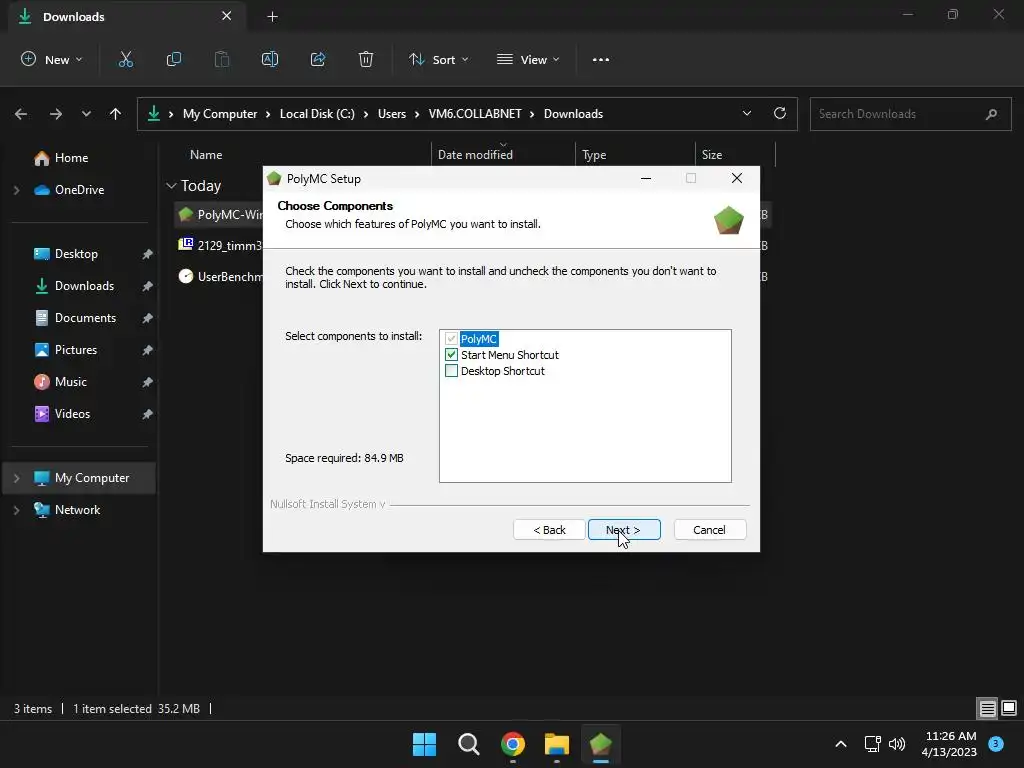Open clock and date 11:26 AM
The height and width of the screenshot is (768, 1024).
pyautogui.click(x=949, y=744)
